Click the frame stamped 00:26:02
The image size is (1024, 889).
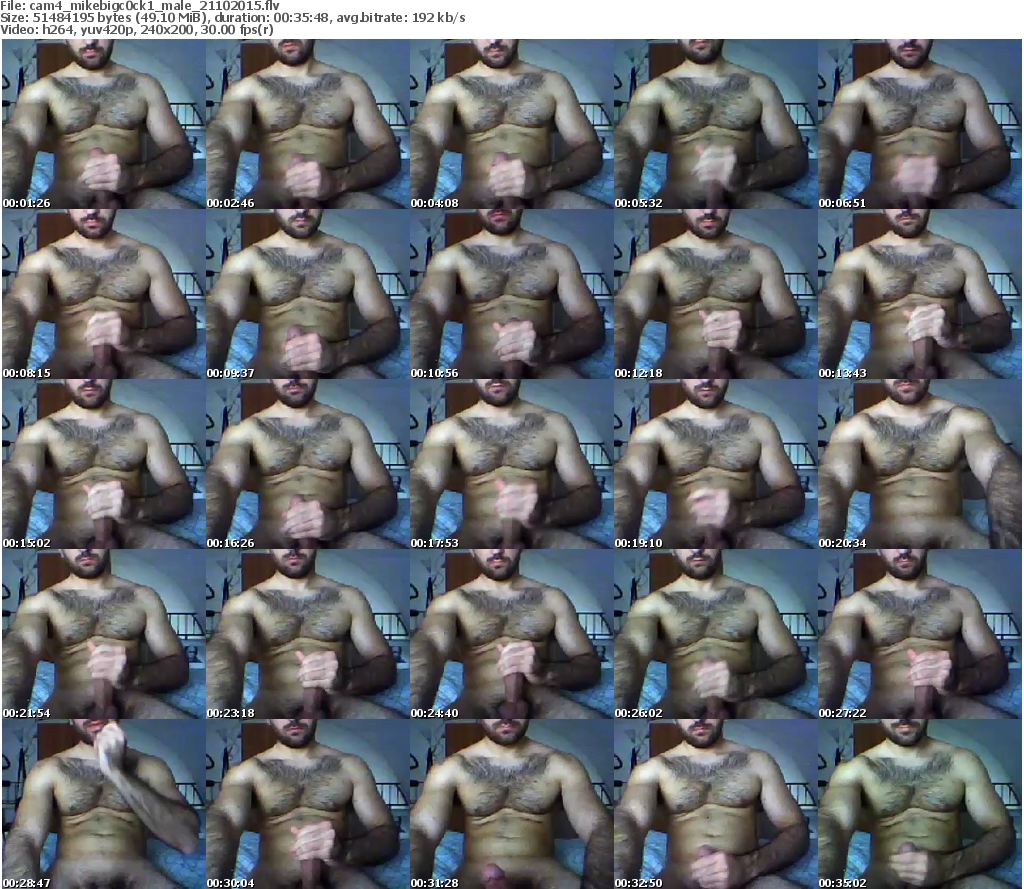(716, 634)
